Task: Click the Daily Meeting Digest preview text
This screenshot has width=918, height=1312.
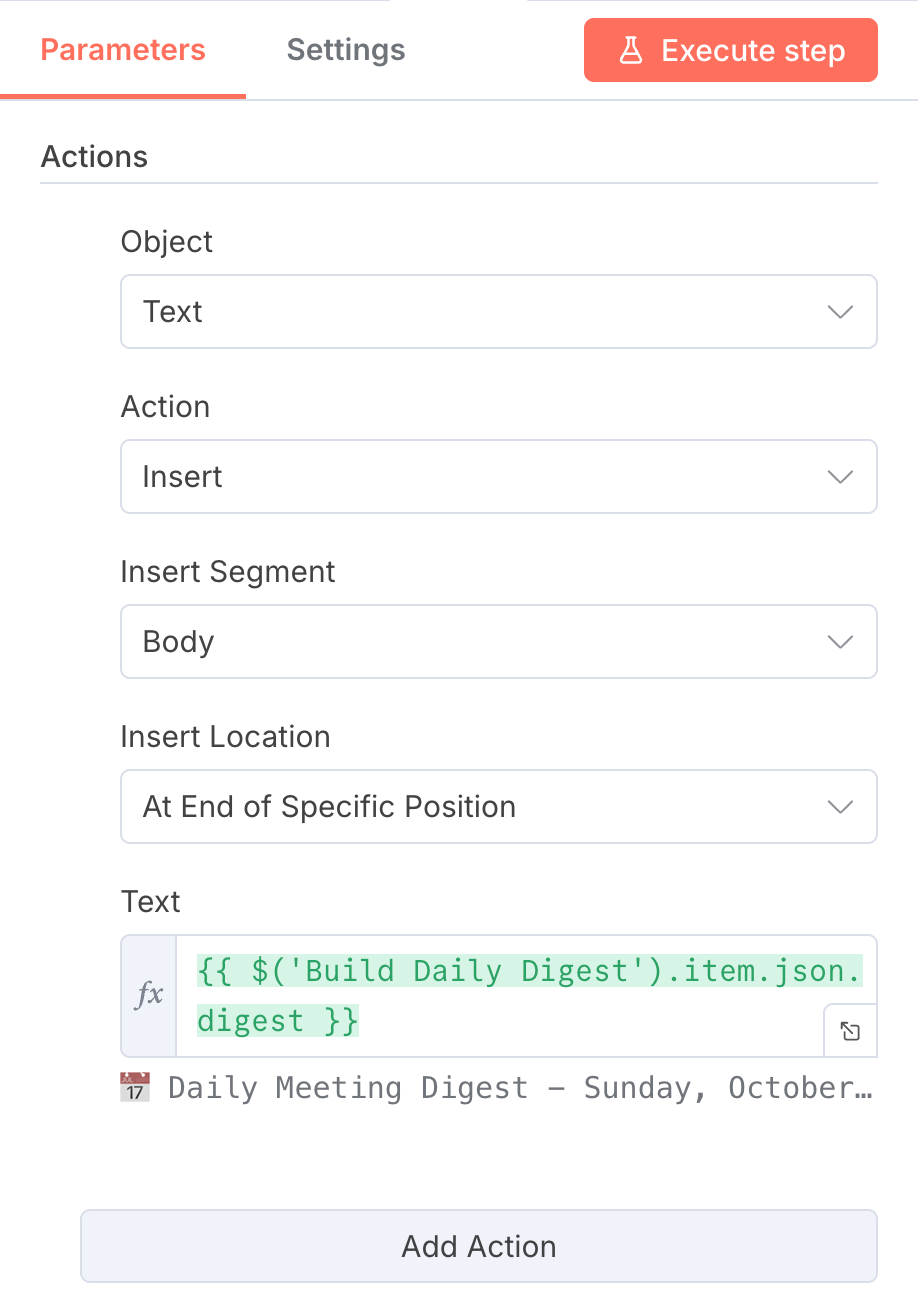Action: [x=520, y=1087]
